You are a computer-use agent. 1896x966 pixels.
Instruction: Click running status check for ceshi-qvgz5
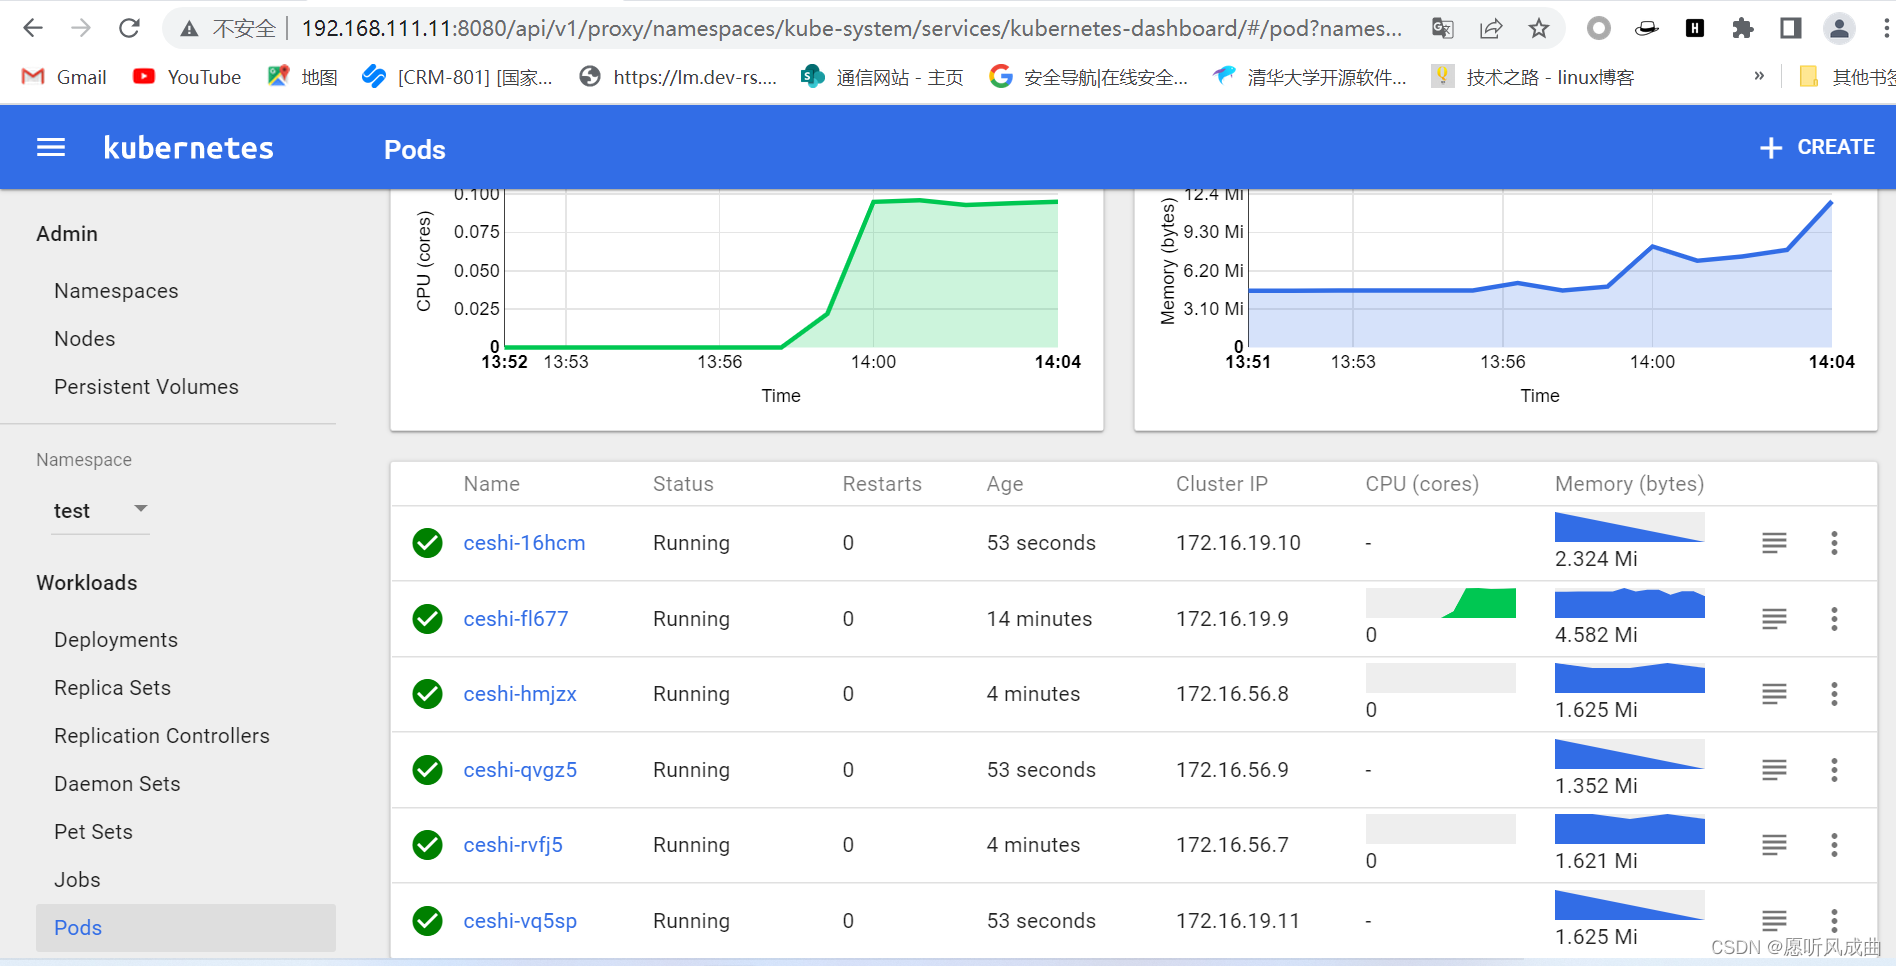(x=428, y=770)
